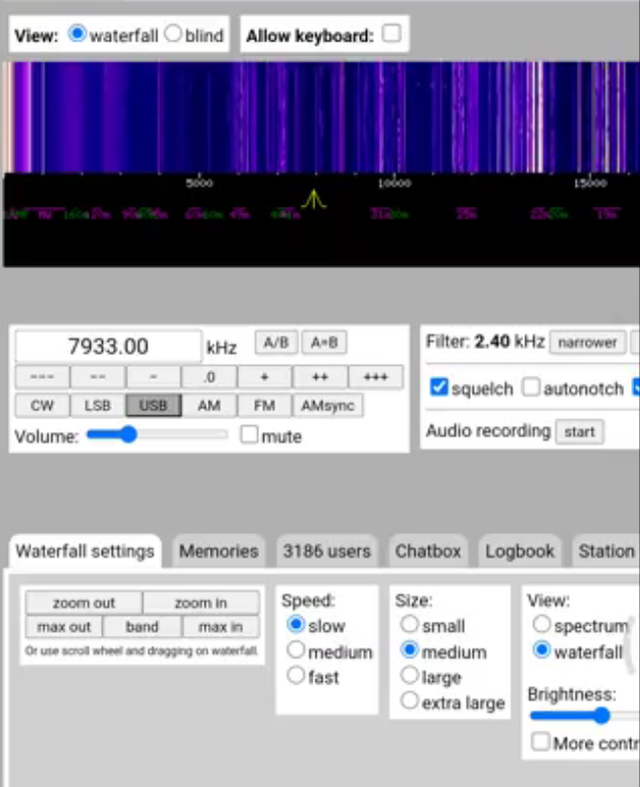Click the 15000 frequency scale label
The image size is (640, 787).
590,183
